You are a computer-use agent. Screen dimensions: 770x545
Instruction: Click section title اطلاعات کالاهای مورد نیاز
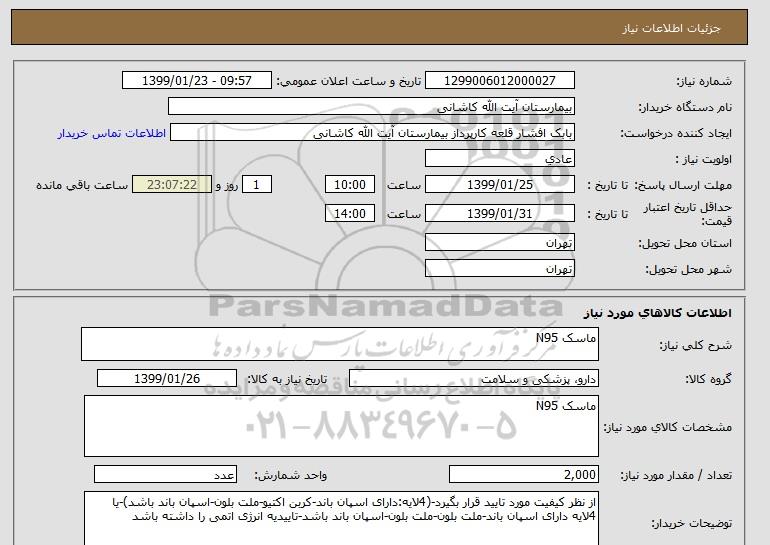(657, 313)
